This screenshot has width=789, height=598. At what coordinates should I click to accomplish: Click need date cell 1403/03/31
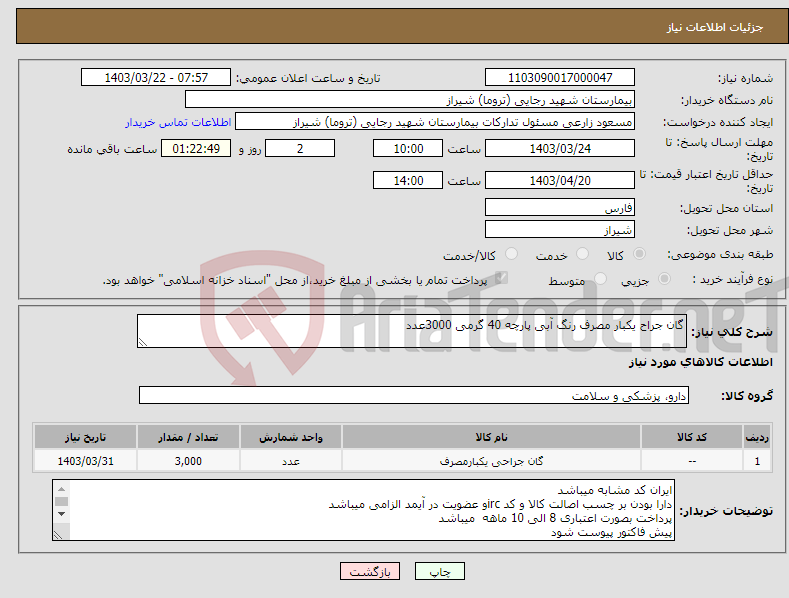85,461
